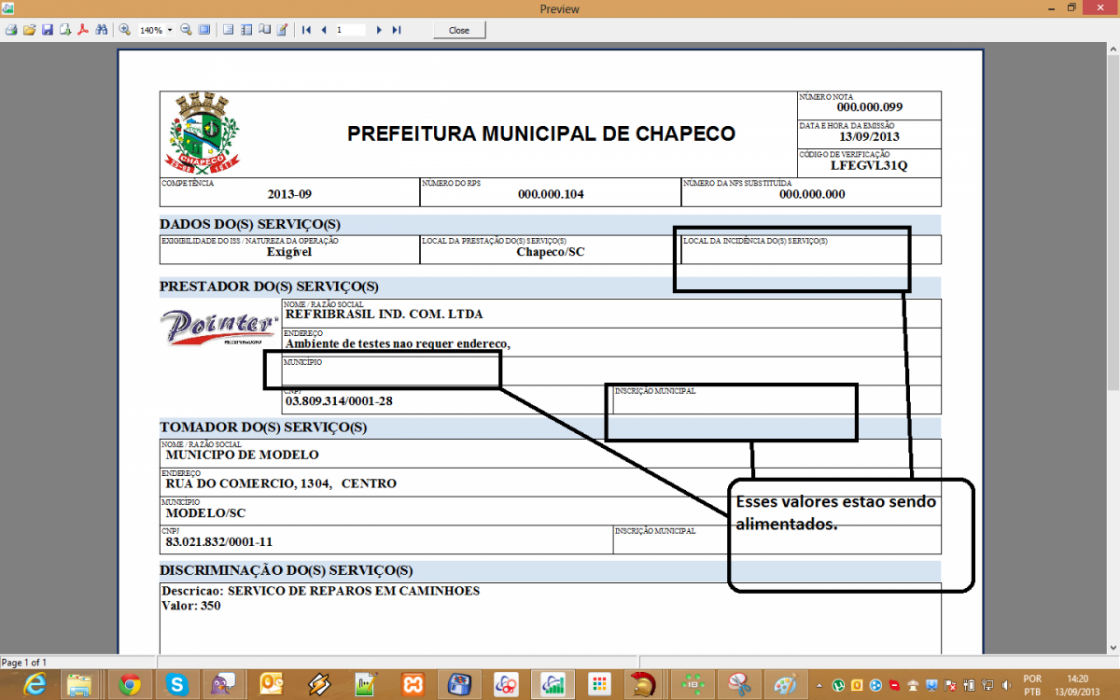Save the report with the floppy disk icon

click(x=47, y=30)
